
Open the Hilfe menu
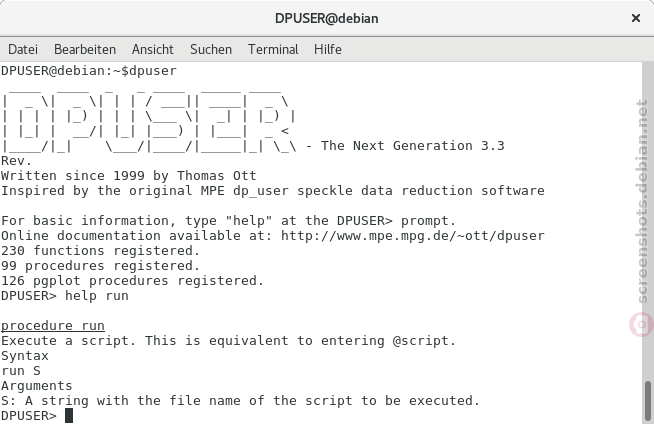pos(328,49)
